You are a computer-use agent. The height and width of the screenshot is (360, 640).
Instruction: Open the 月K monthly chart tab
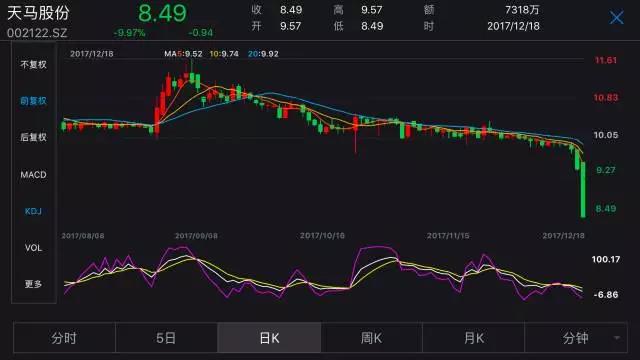pos(473,338)
